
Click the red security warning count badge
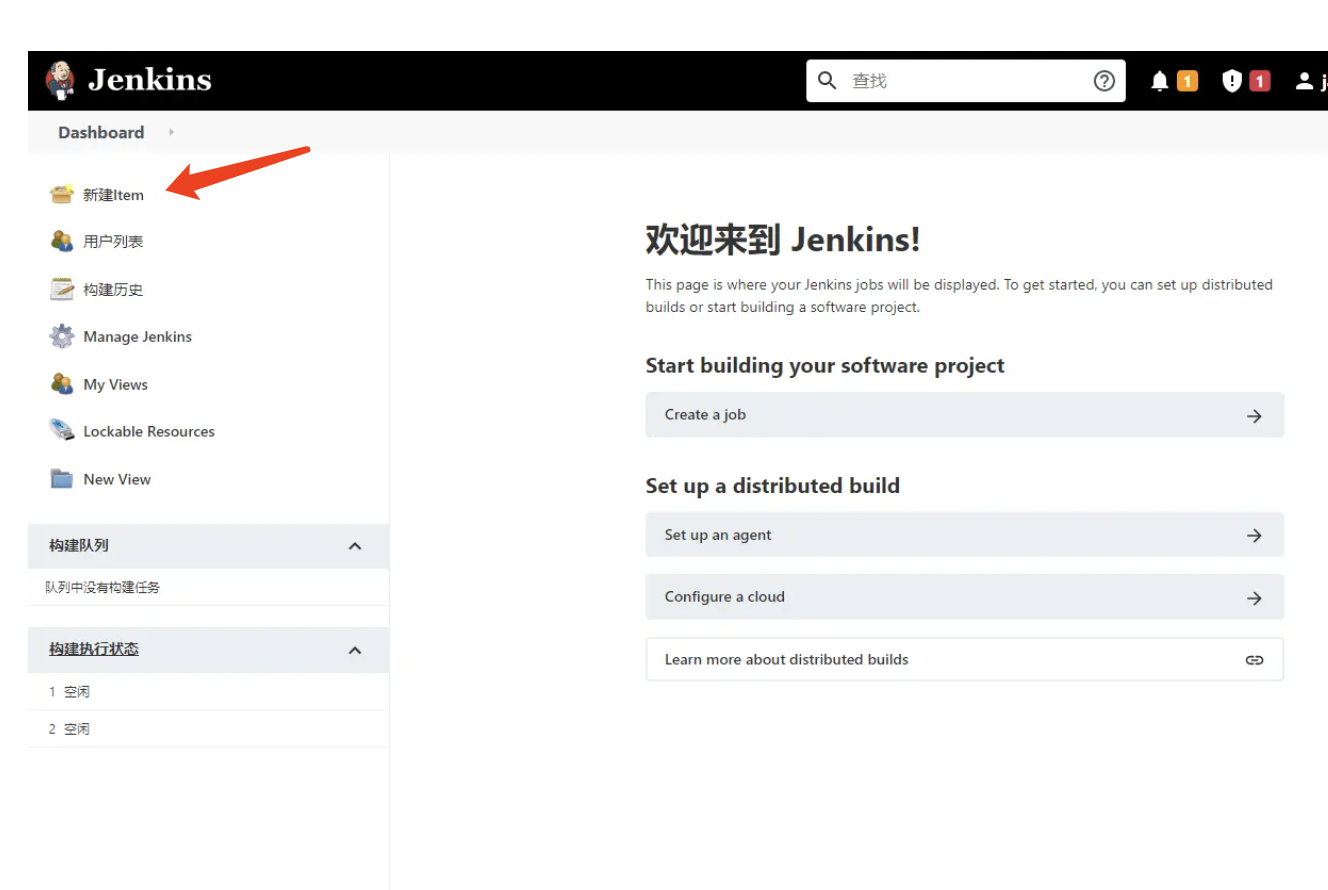click(1260, 81)
